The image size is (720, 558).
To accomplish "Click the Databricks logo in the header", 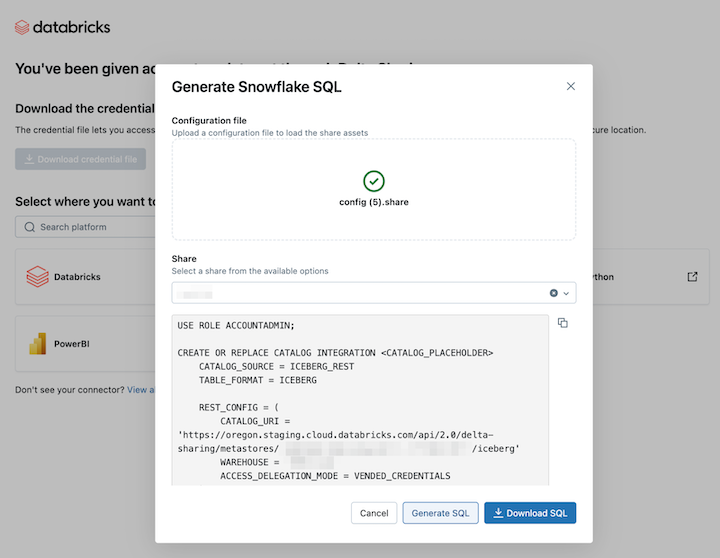I will pos(62,27).
